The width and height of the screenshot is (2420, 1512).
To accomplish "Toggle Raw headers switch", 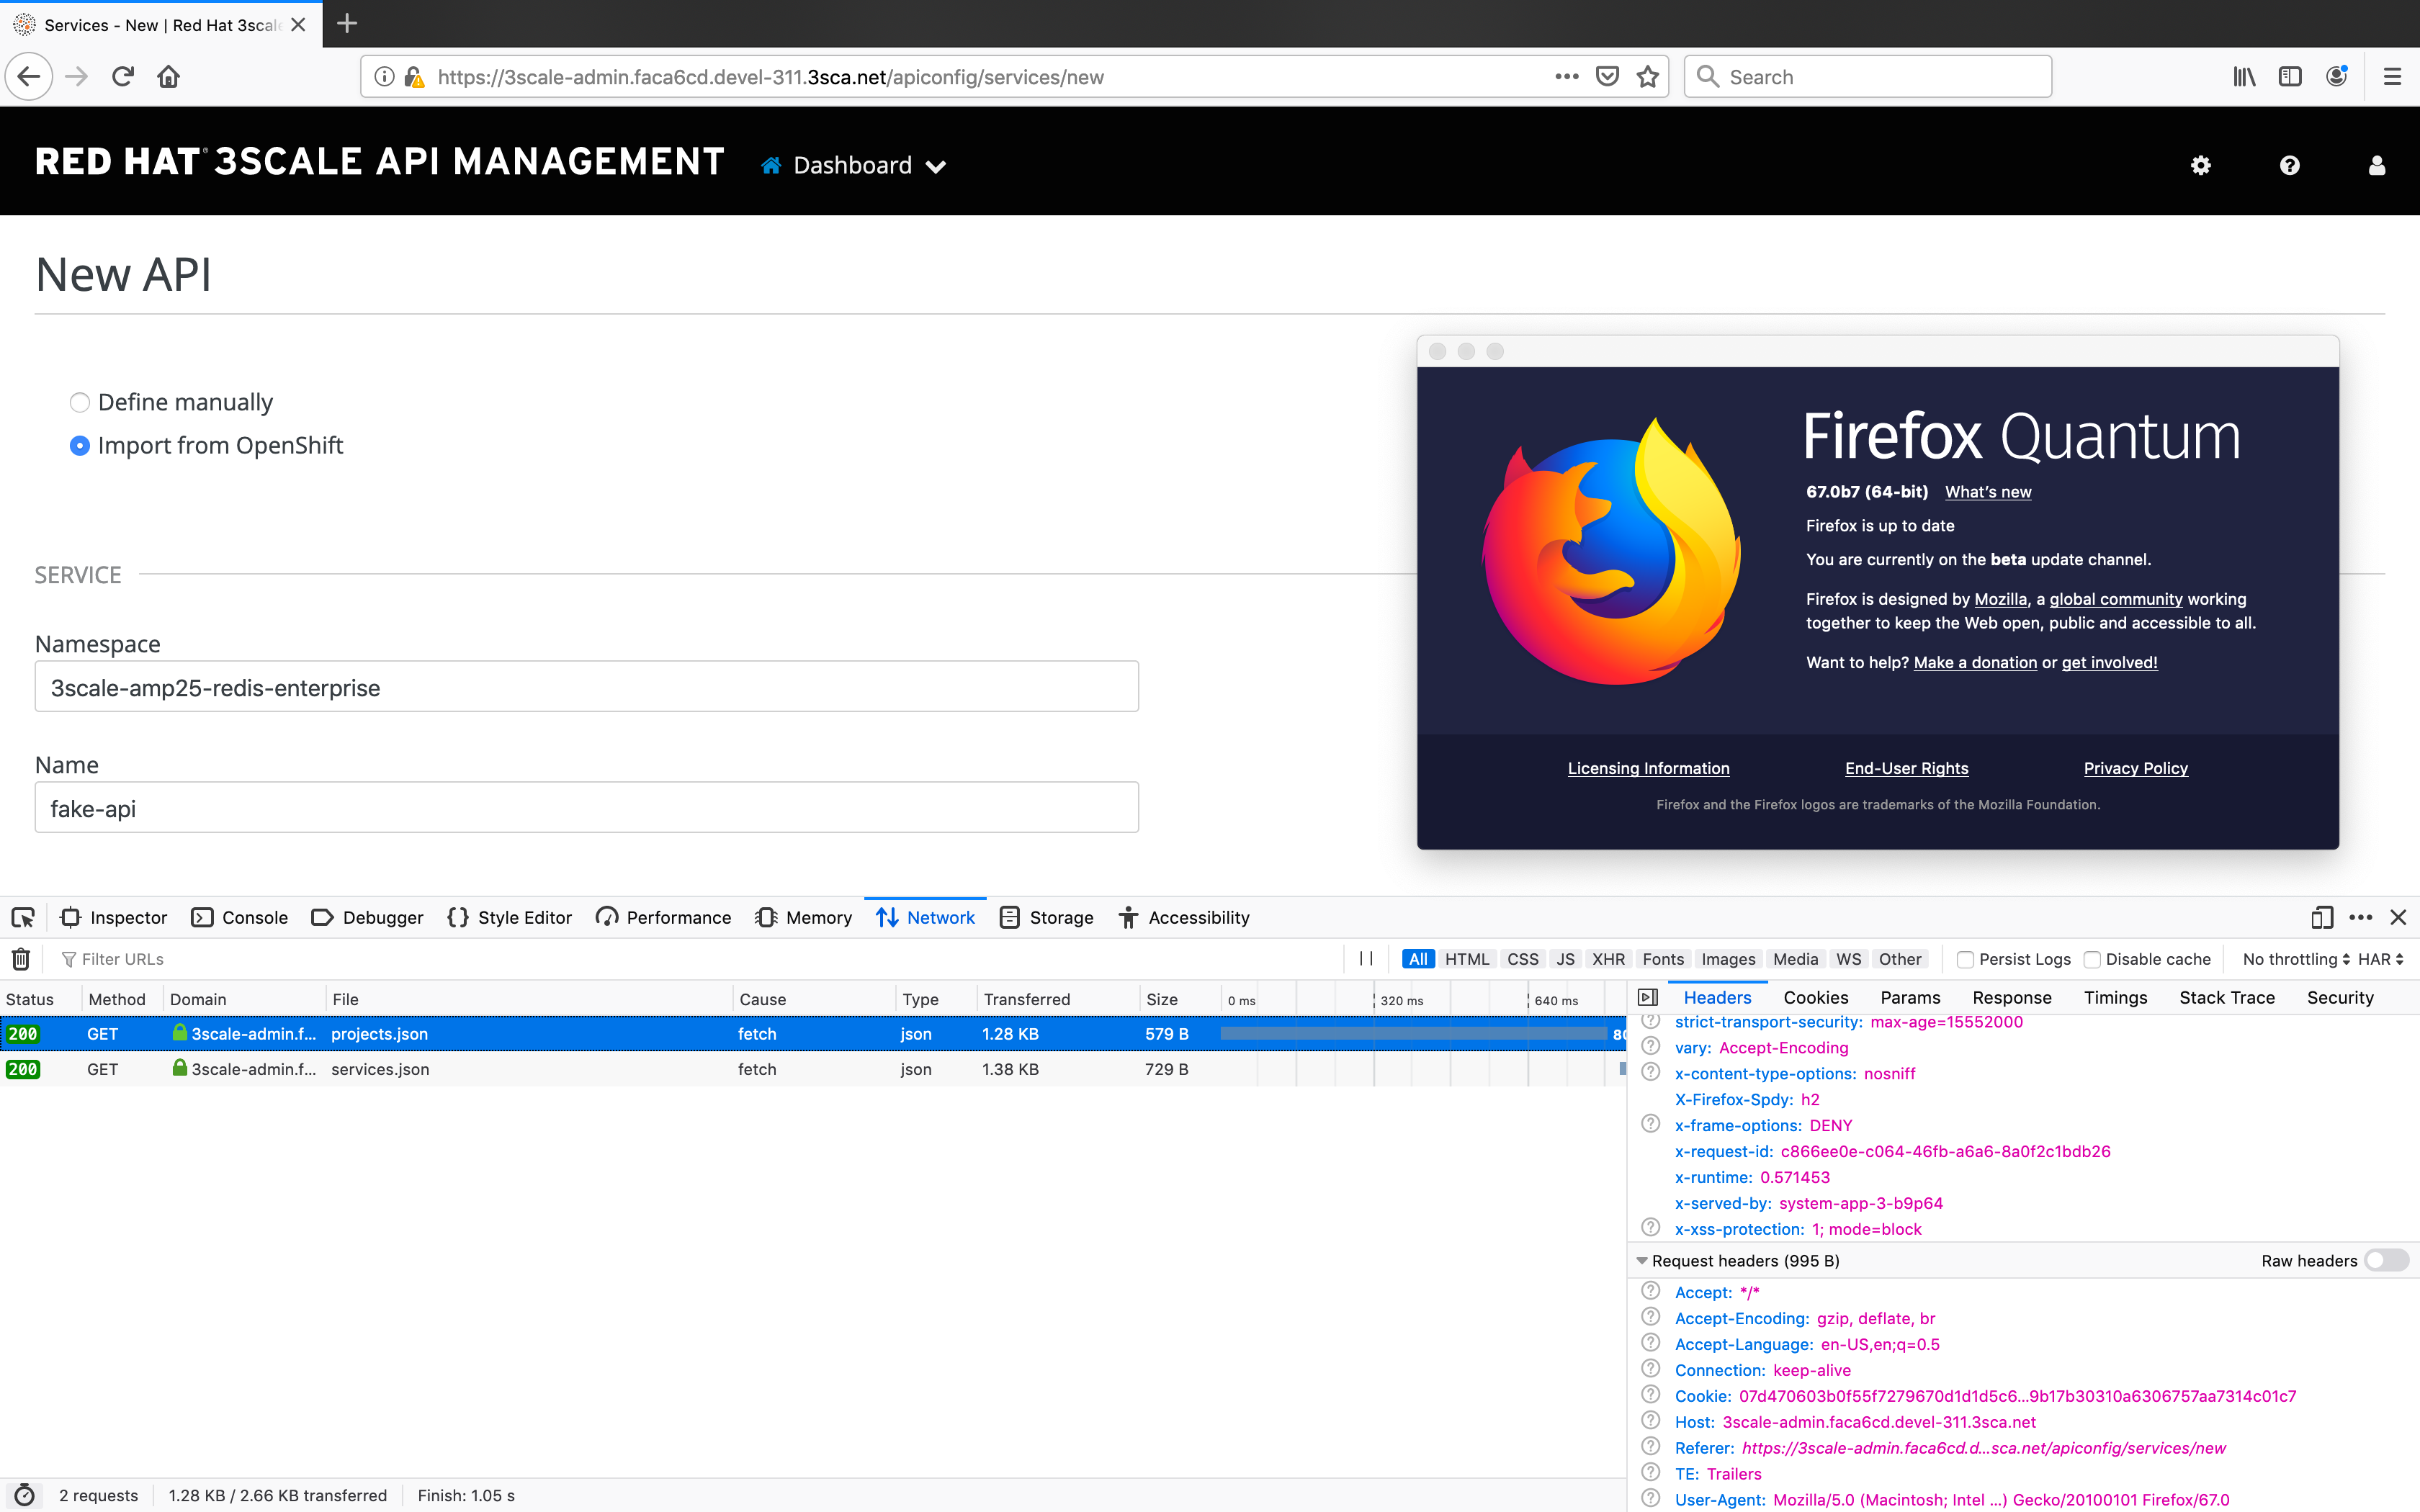I will (2386, 1260).
